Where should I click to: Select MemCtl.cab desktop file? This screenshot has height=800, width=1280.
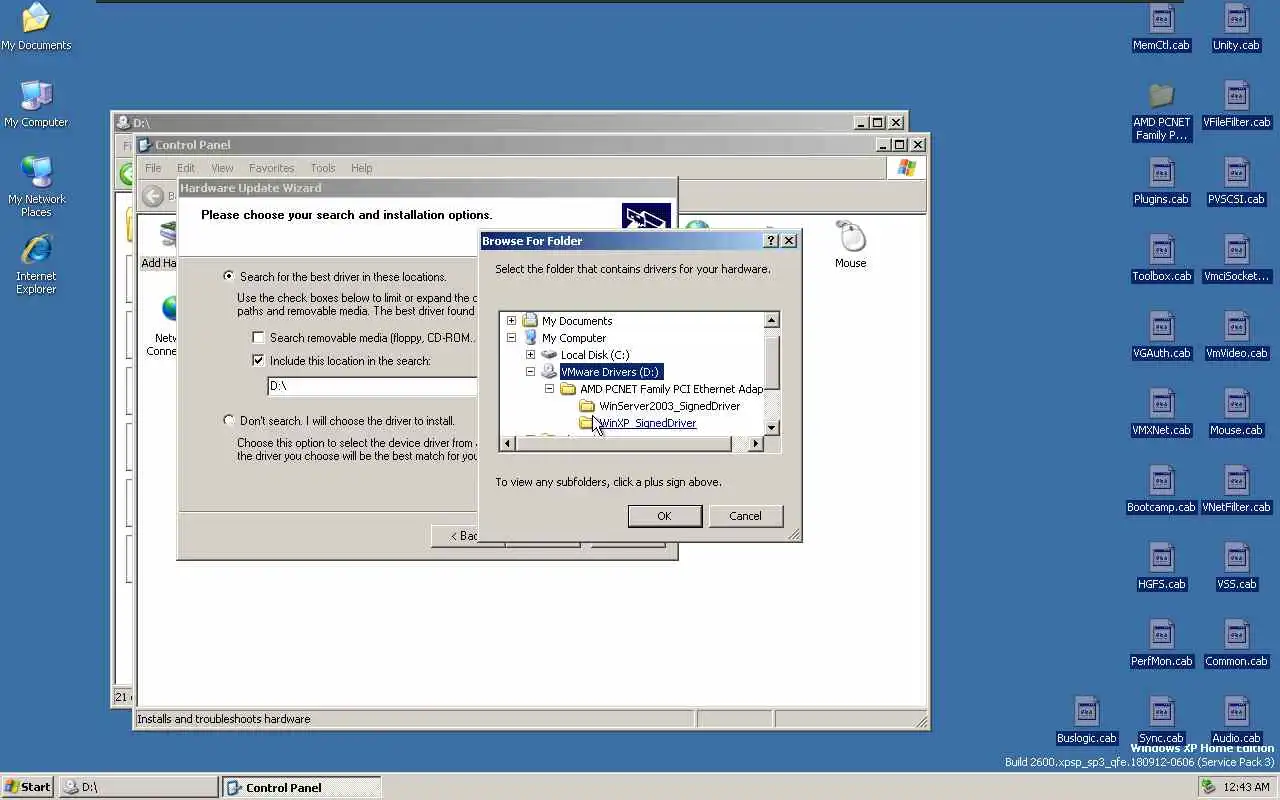[x=1161, y=27]
